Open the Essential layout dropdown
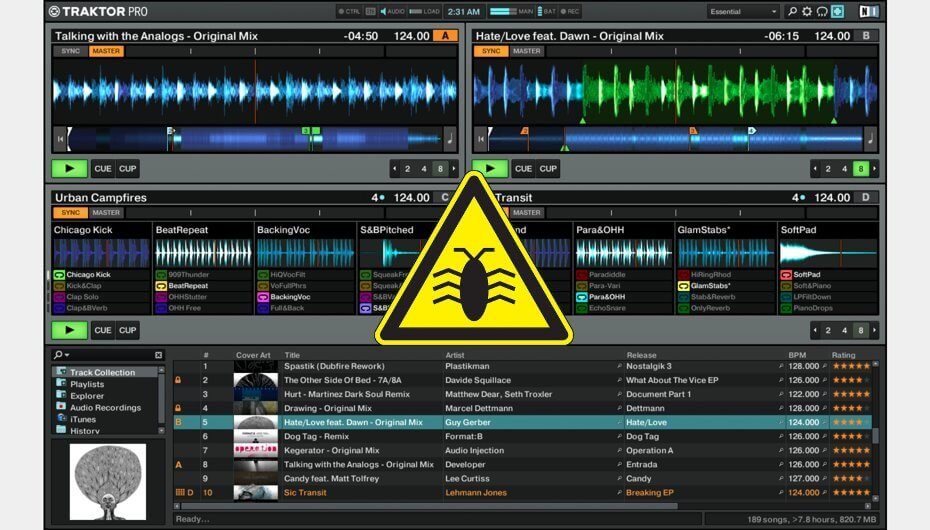The height and width of the screenshot is (530, 930). pyautogui.click(x=743, y=11)
